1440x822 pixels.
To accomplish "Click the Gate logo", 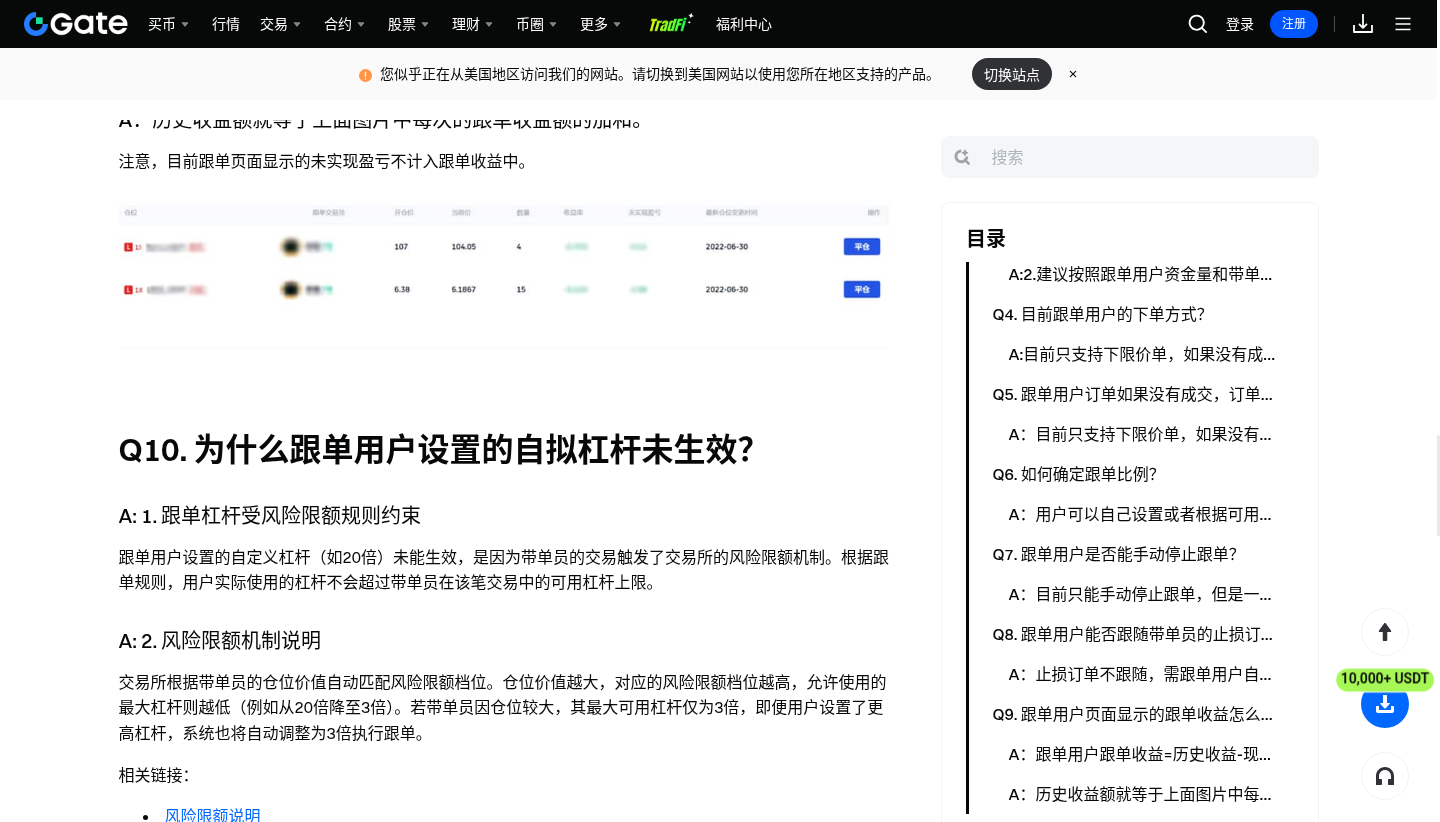I will point(76,24).
